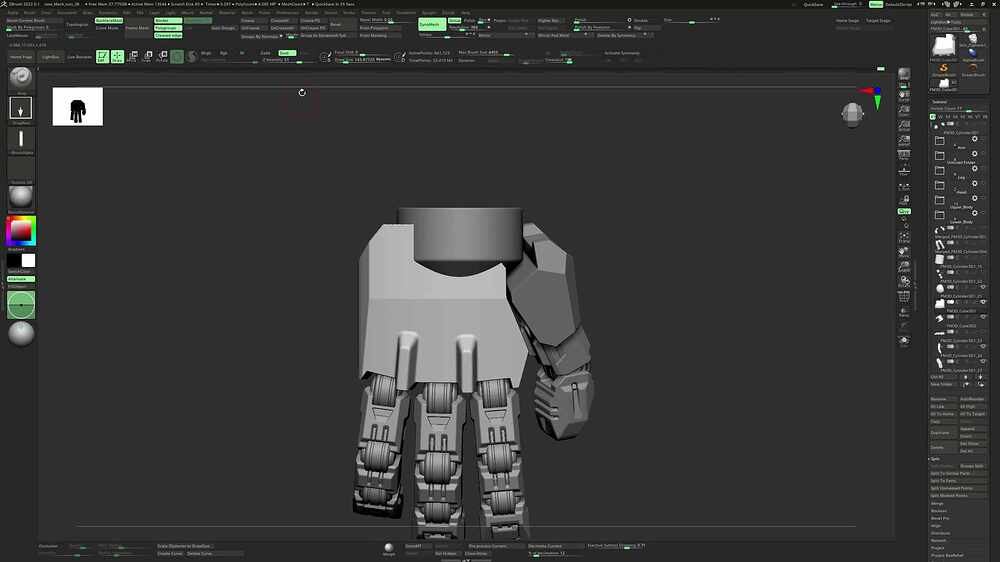Click the BPR render icon
The height and width of the screenshot is (562, 1000).
(904, 75)
